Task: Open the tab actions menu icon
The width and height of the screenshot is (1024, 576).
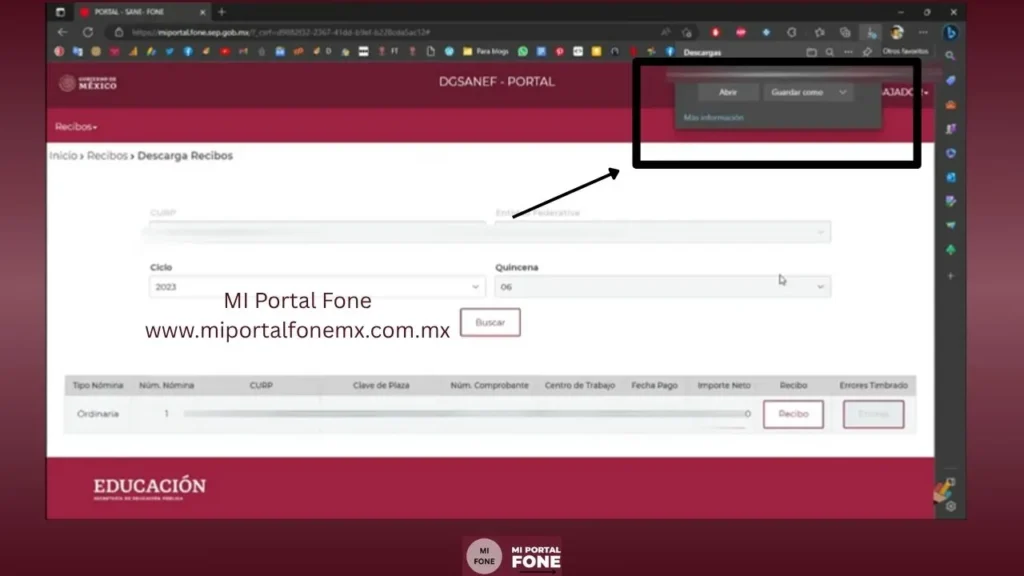Action: 60,12
